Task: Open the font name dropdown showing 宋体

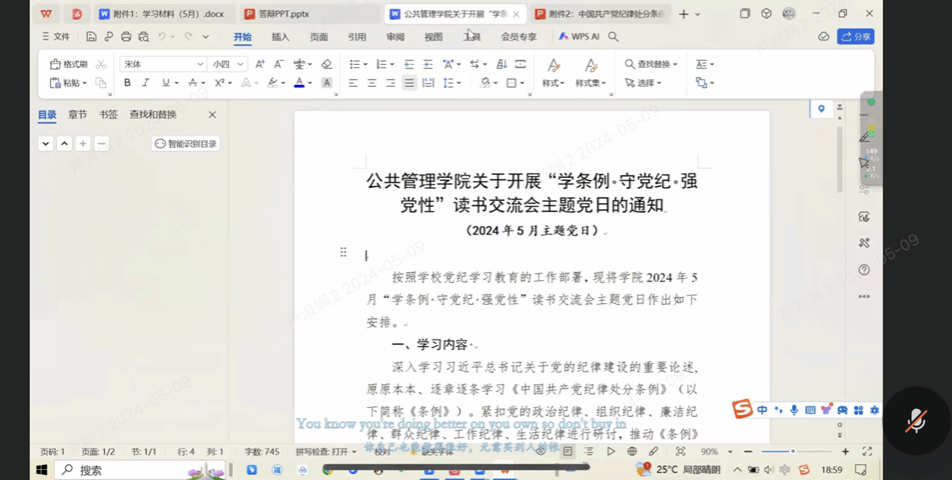Action: [162, 64]
